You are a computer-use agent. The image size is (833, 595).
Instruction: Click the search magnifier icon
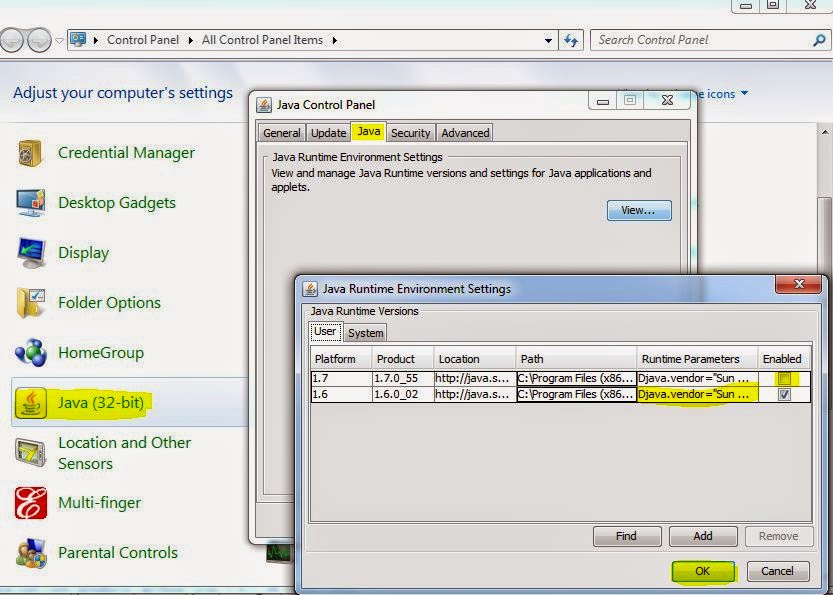819,40
